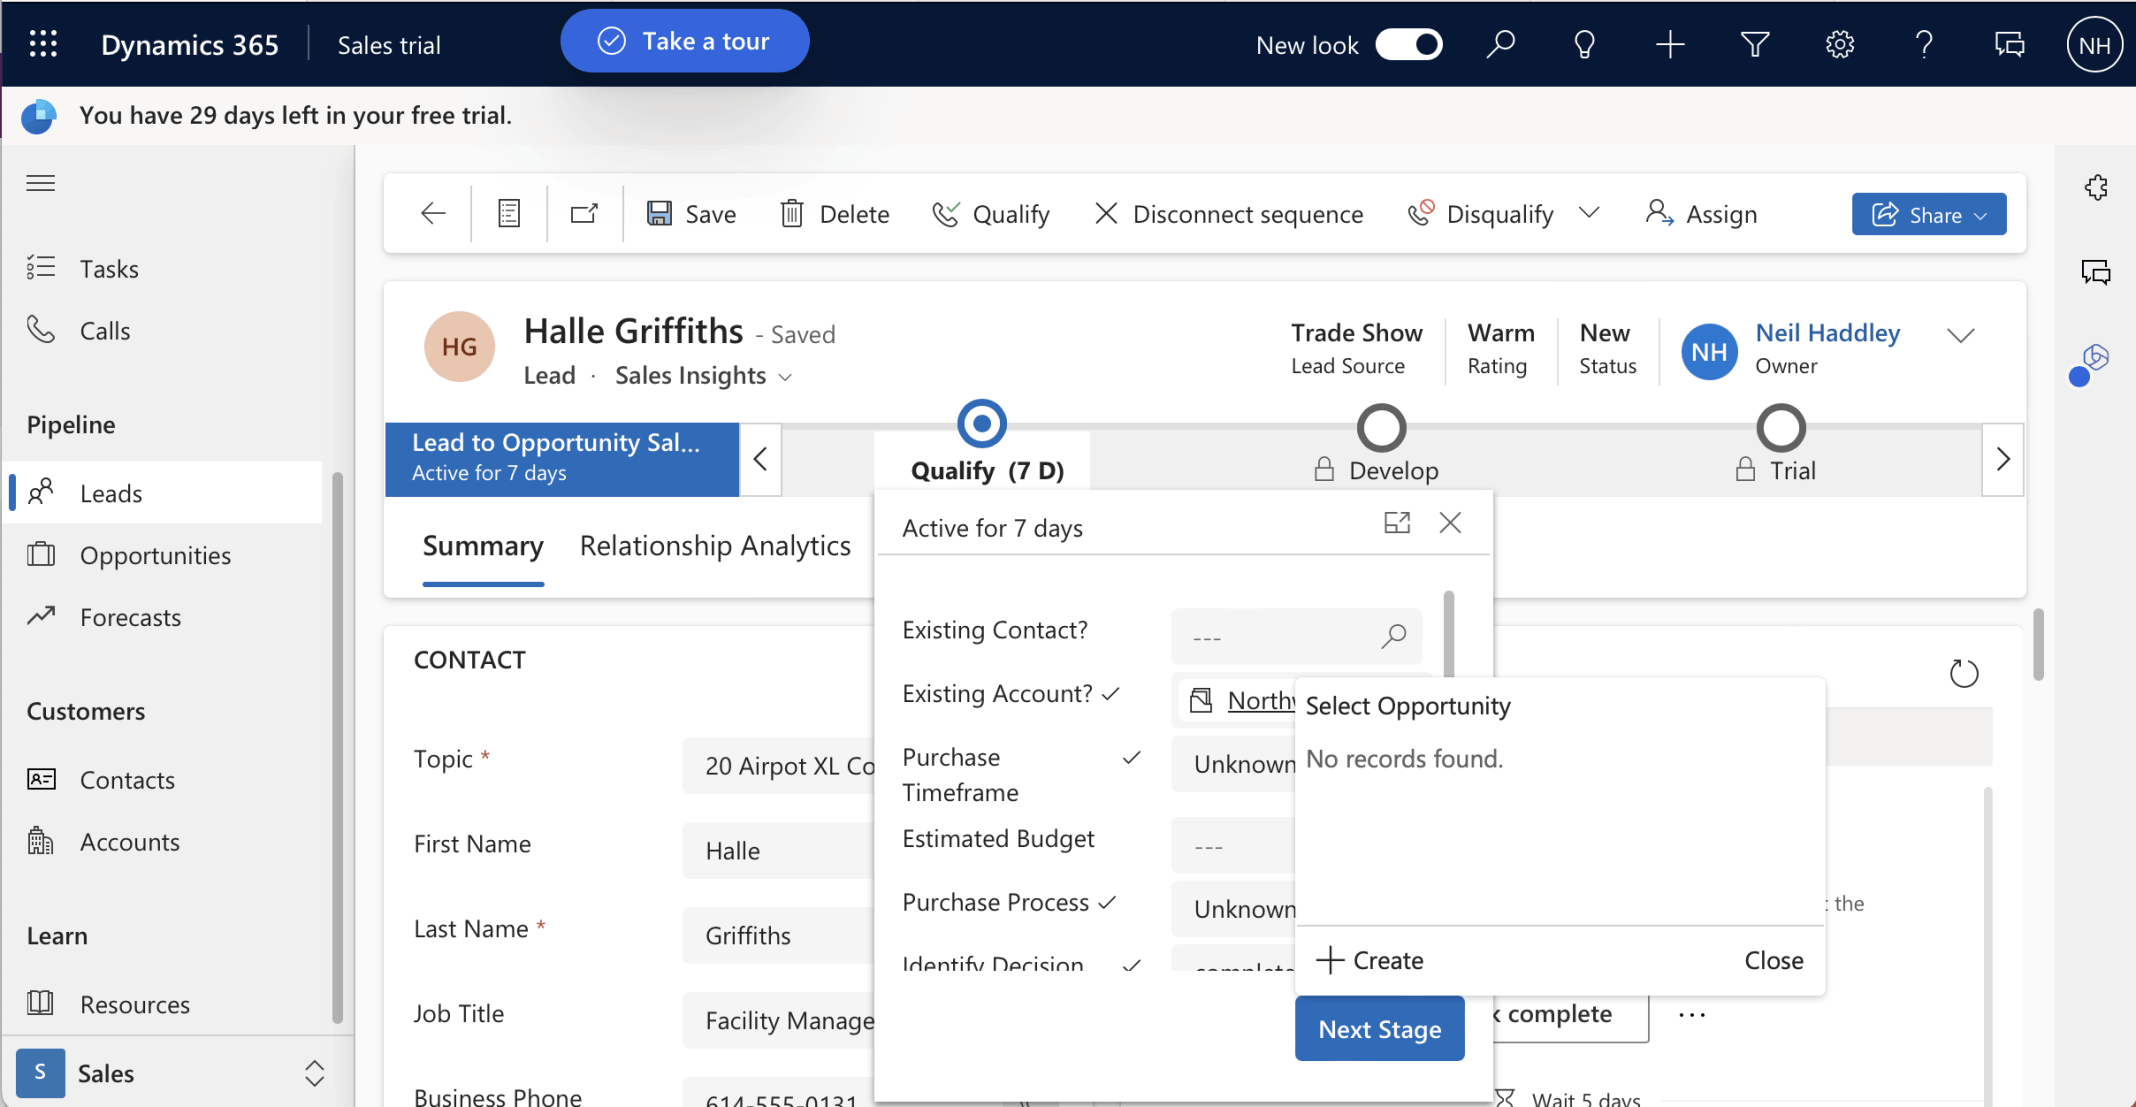Click the back arrow in command bar
The width and height of the screenshot is (2136, 1107).
tap(433, 213)
